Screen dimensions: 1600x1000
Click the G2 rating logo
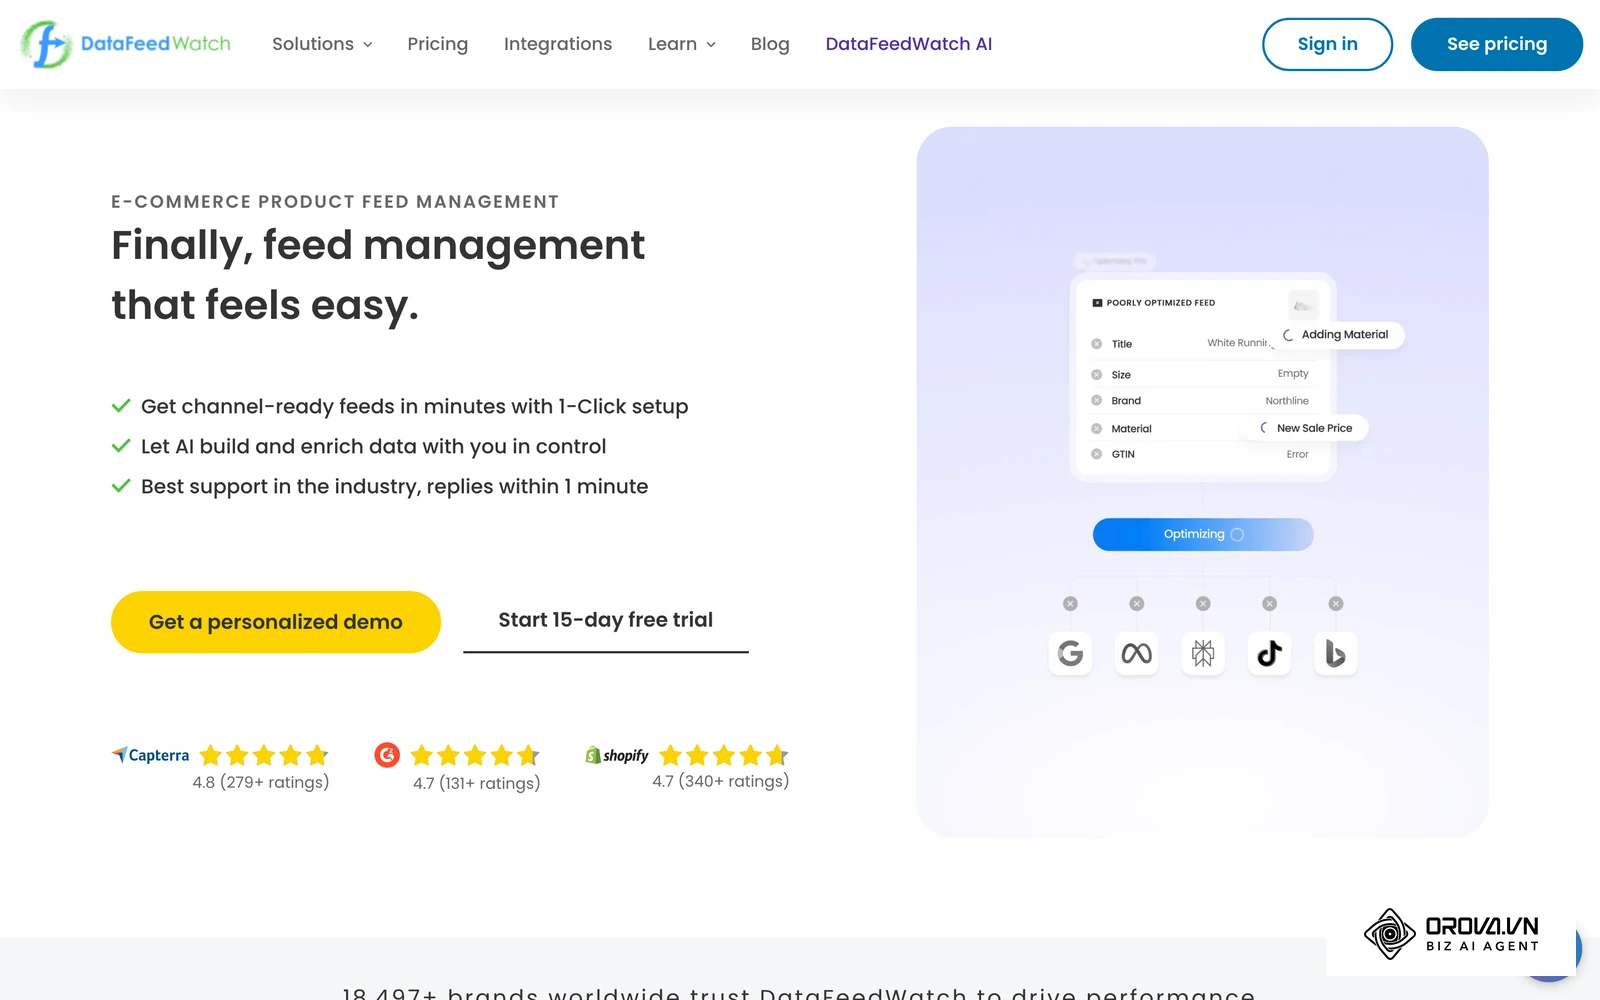pyautogui.click(x=387, y=755)
